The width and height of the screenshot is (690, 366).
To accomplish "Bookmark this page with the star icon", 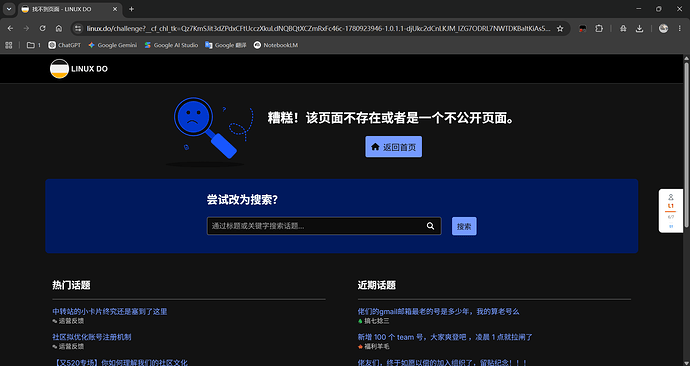I will 560,29.
